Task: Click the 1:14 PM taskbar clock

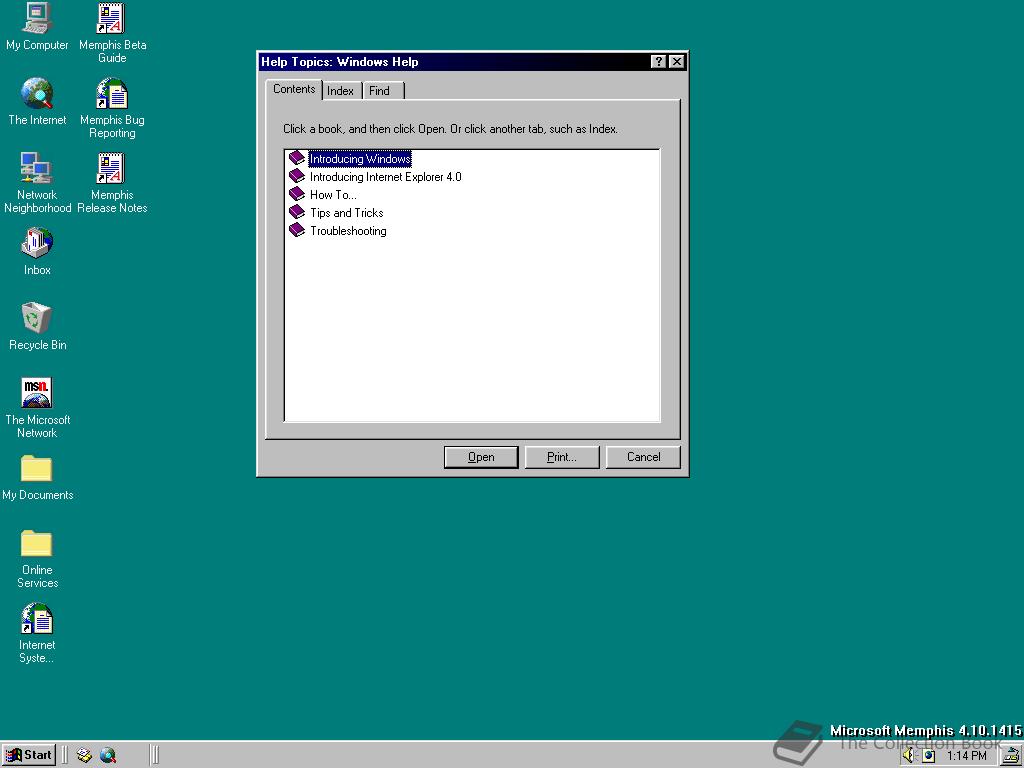Action: coord(967,756)
